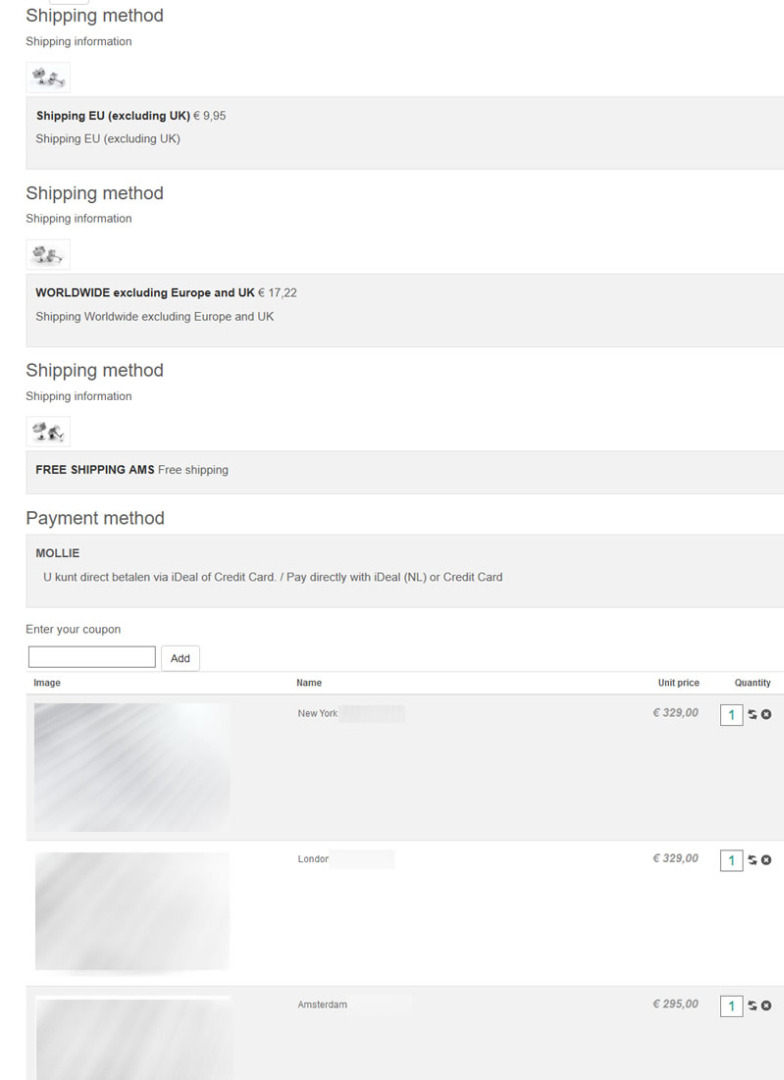Remove the Amsterdam item from cart
This screenshot has width=784, height=1080.
pos(767,1005)
